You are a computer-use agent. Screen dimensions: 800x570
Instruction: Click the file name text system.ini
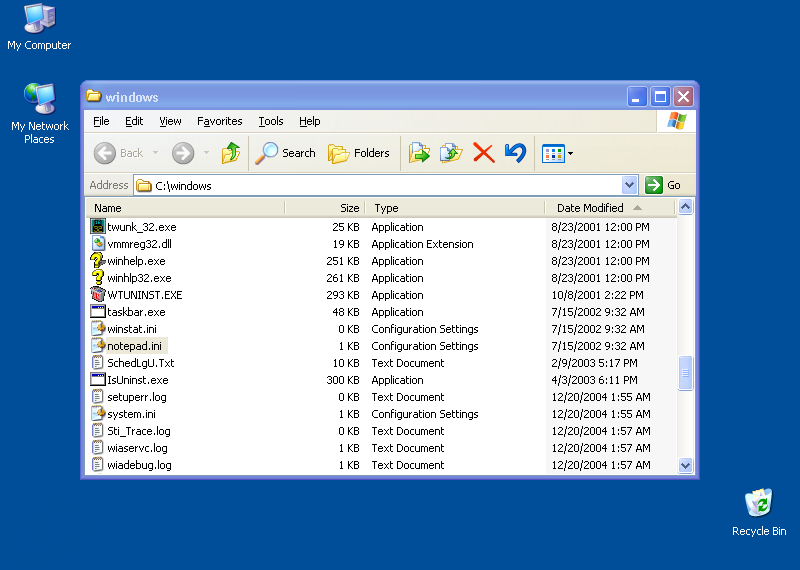tap(132, 414)
